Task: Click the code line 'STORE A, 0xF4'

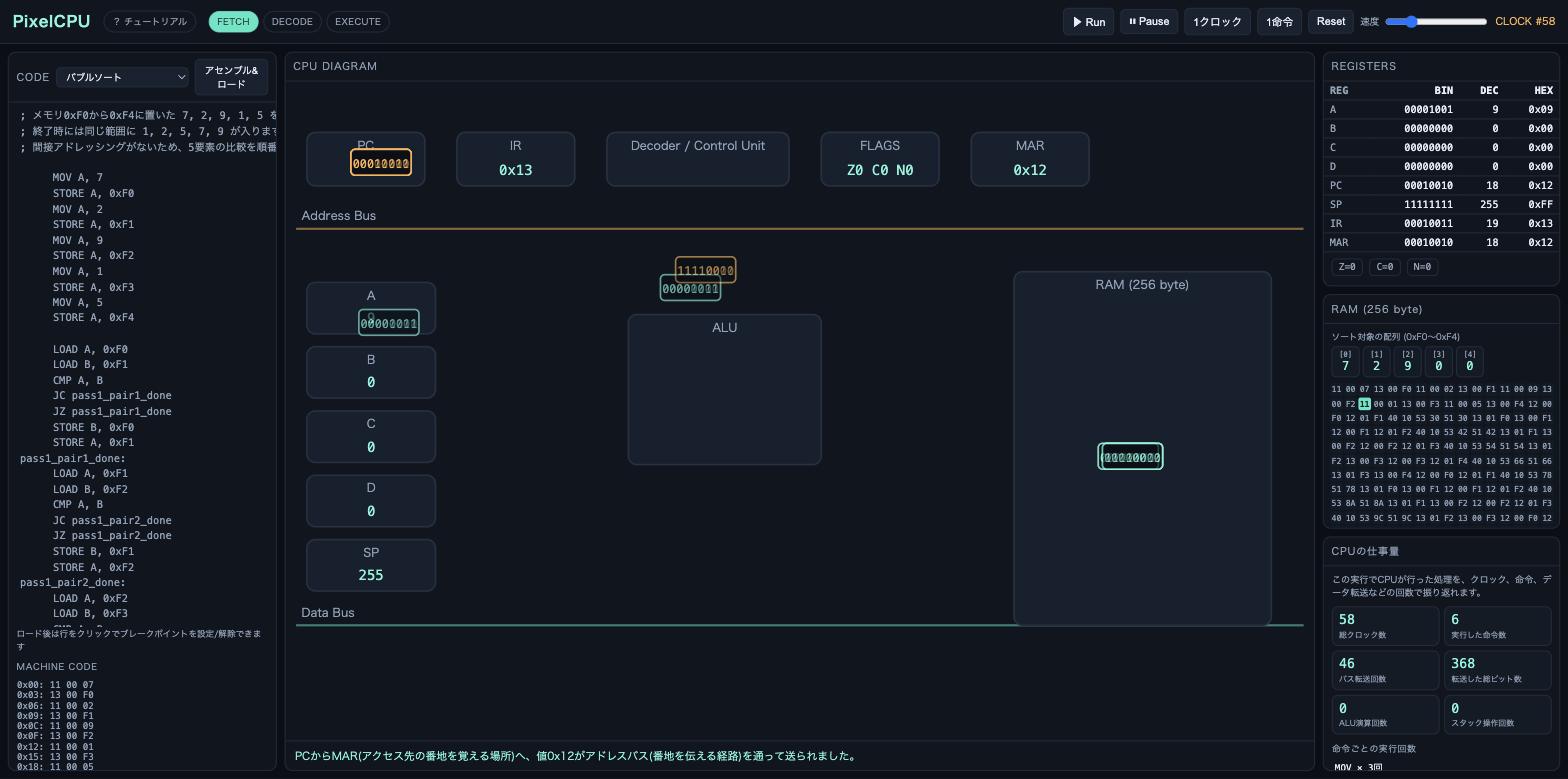Action: pos(93,318)
